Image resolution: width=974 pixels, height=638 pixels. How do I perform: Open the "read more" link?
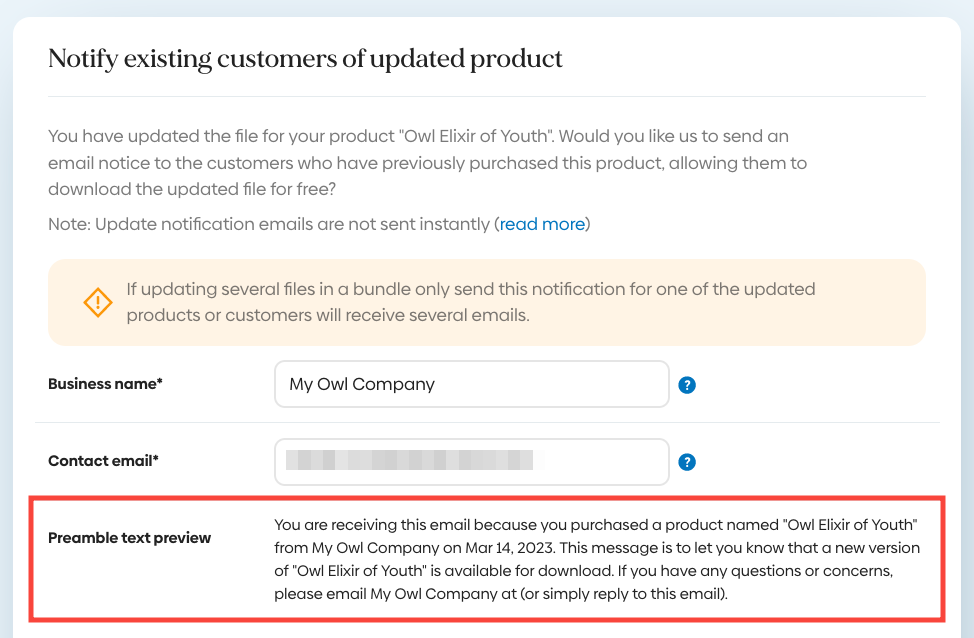click(542, 224)
